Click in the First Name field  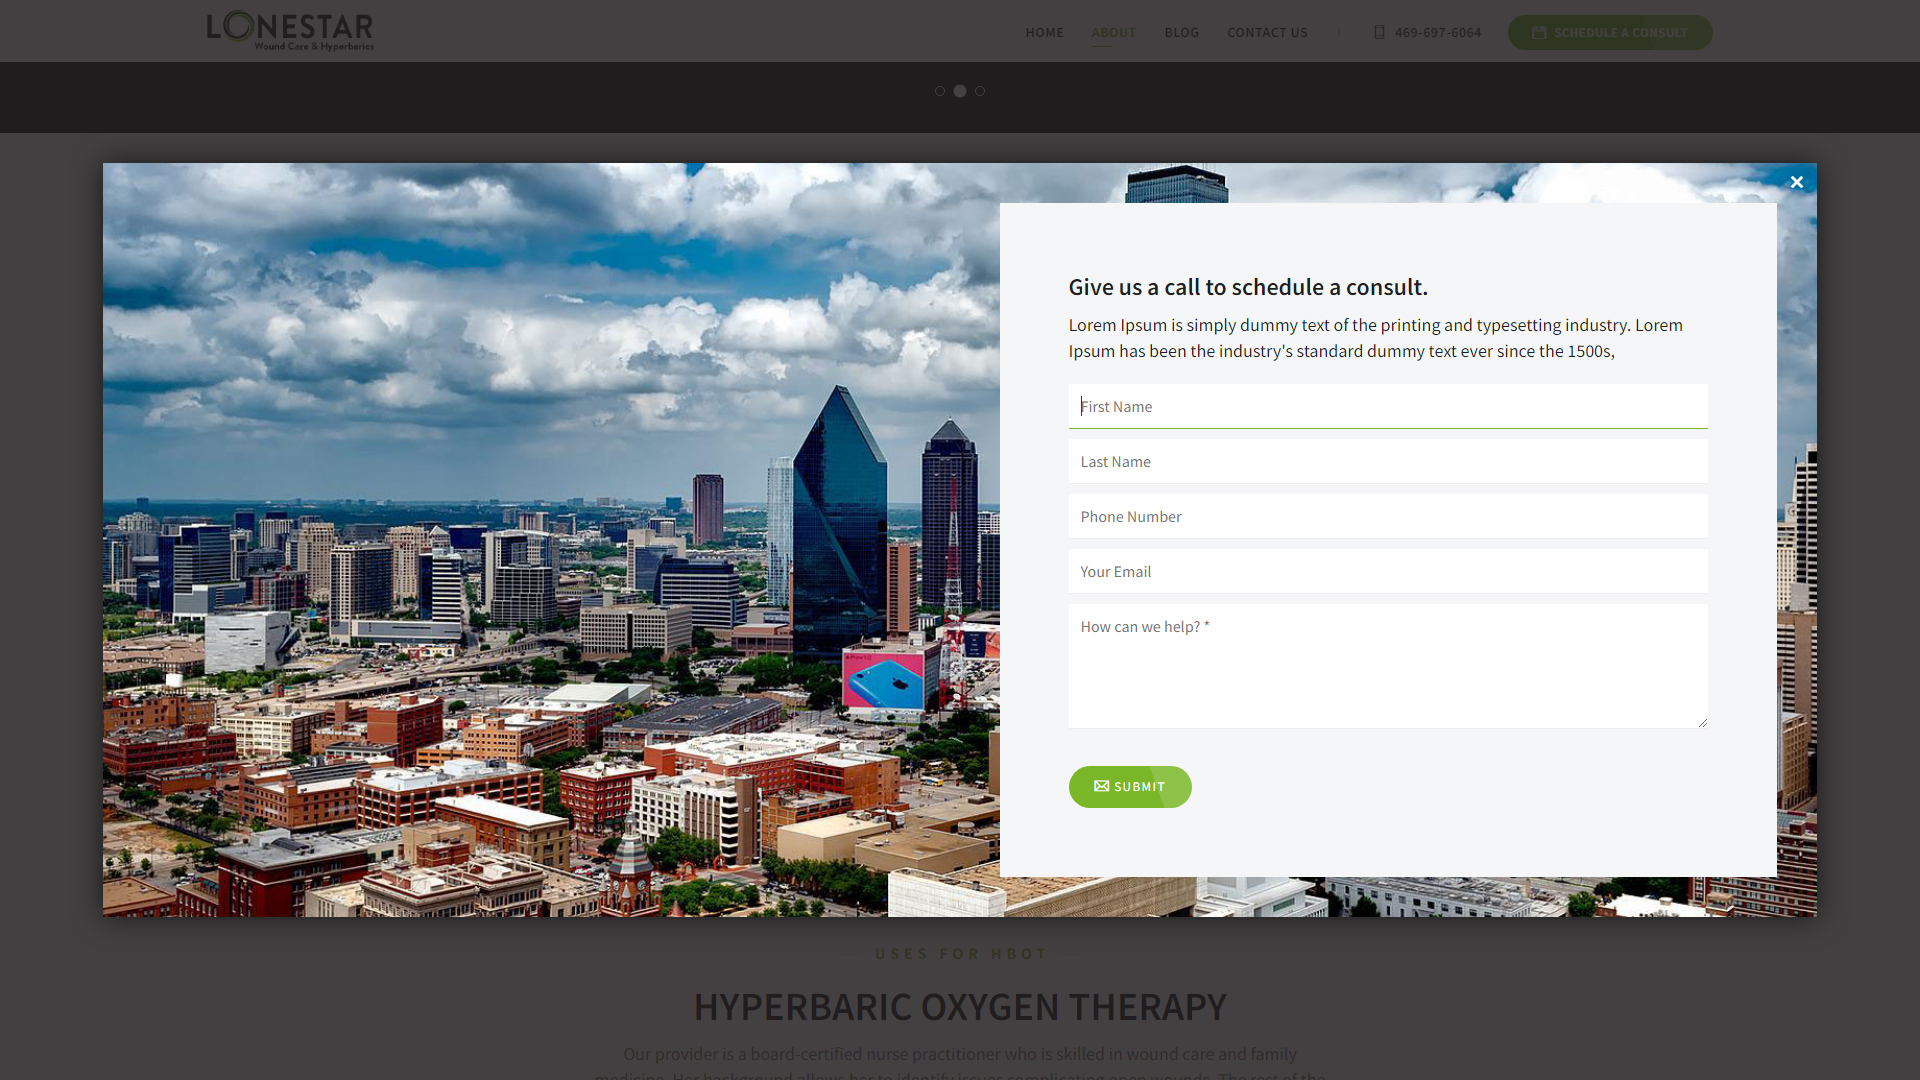click(1387, 406)
